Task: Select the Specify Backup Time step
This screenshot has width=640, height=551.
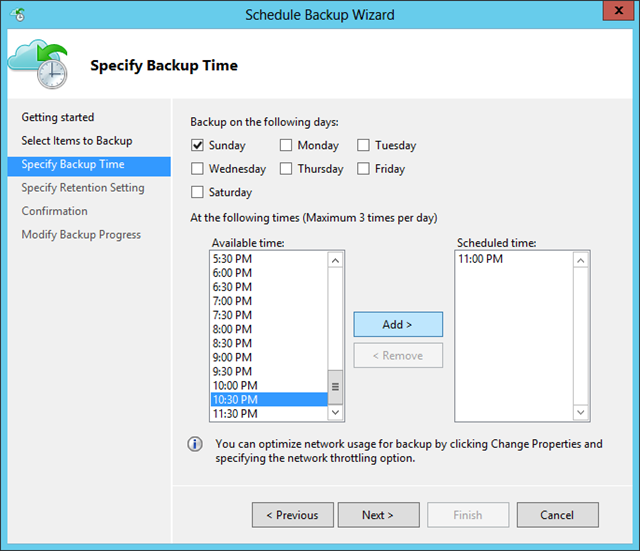Action: tap(89, 166)
